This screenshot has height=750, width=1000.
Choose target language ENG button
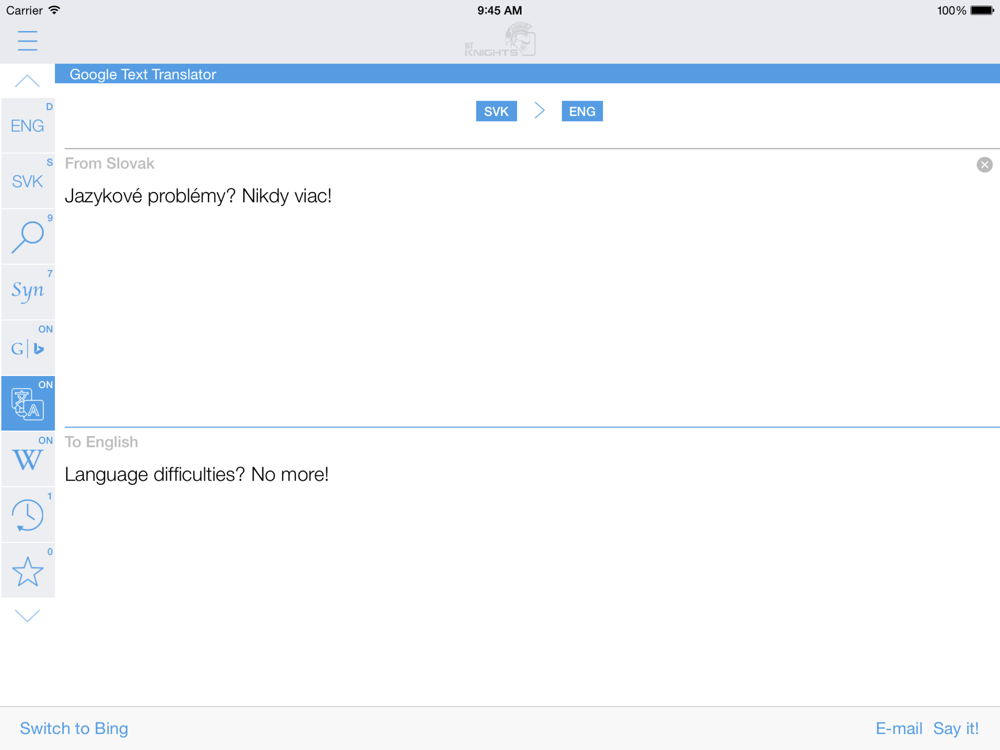(x=582, y=111)
